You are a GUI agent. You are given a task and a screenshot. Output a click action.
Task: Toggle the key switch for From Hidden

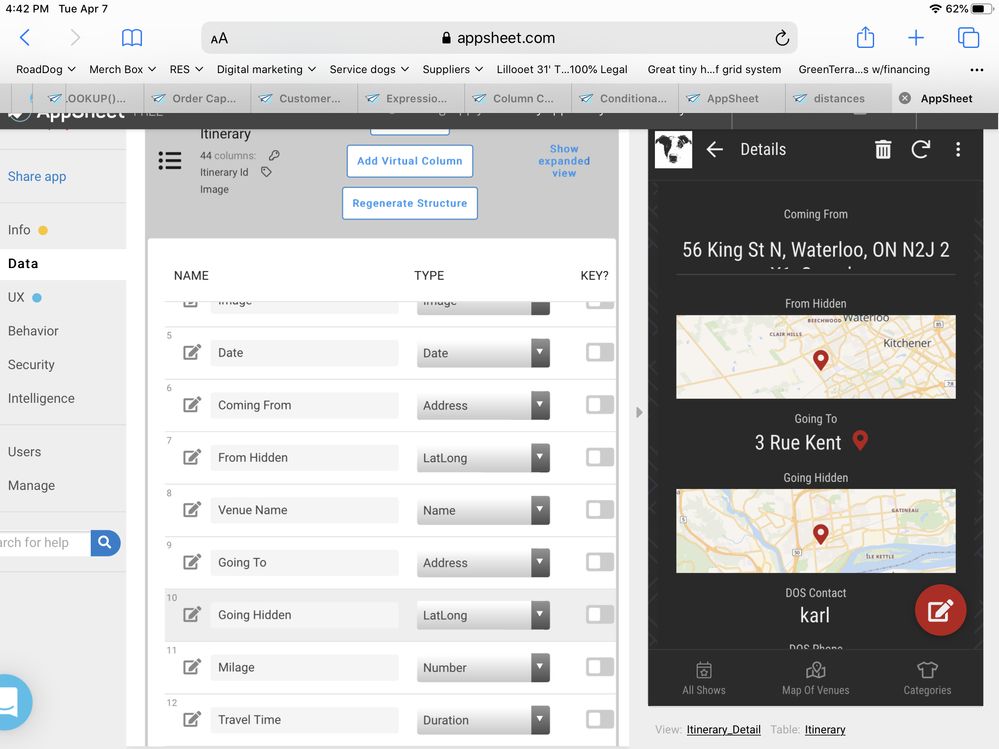coord(600,457)
